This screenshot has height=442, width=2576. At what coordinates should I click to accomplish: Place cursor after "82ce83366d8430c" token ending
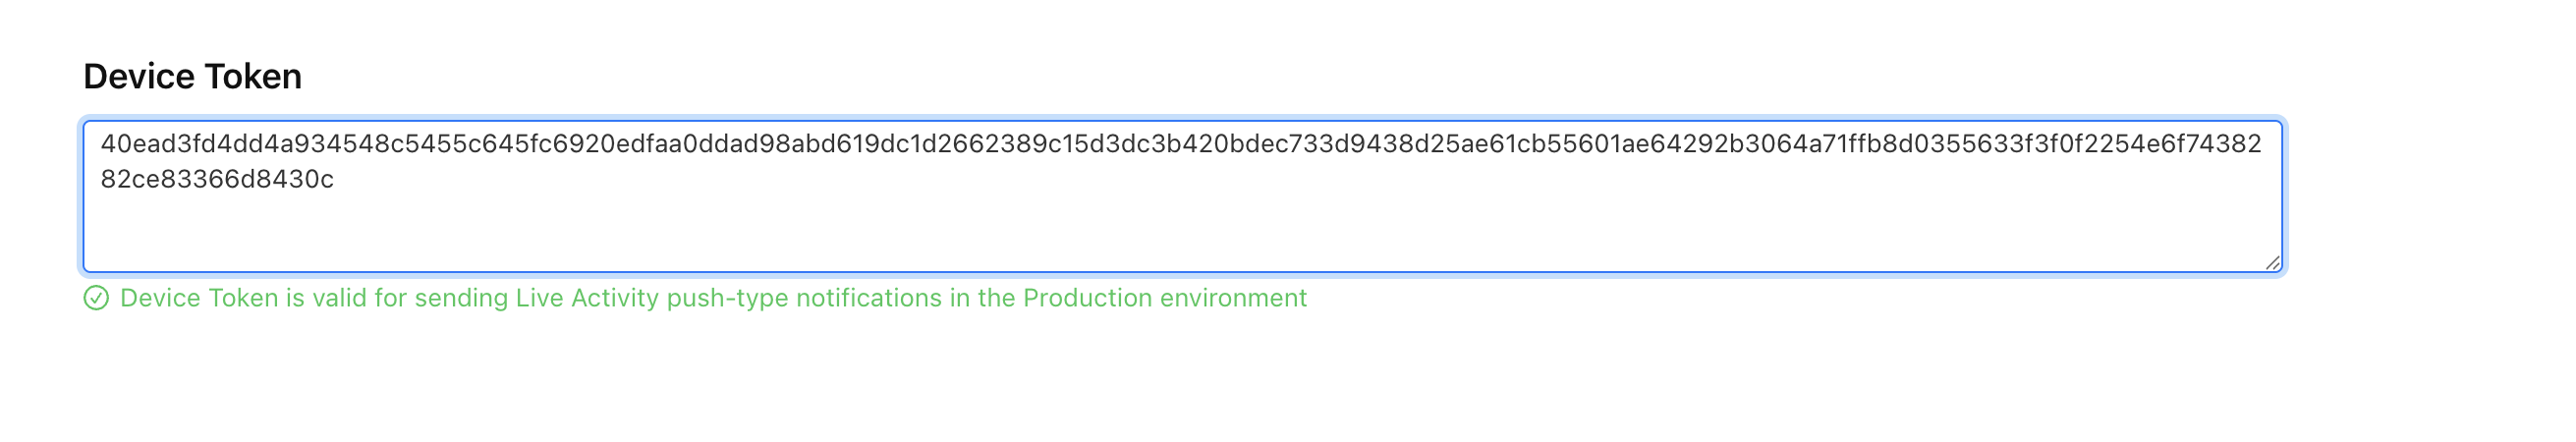(335, 180)
